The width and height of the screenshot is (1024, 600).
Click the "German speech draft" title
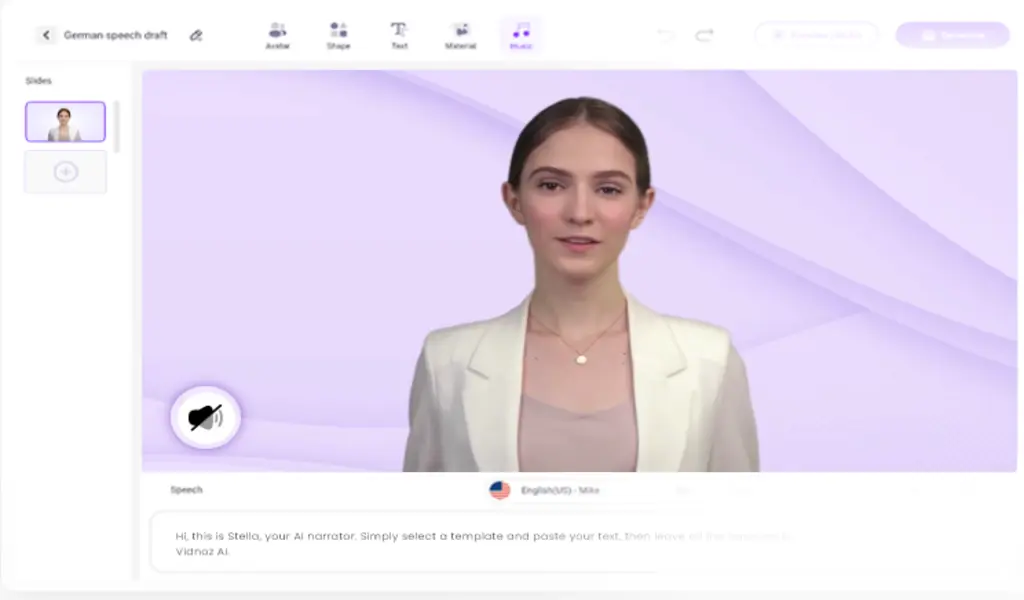tap(116, 35)
